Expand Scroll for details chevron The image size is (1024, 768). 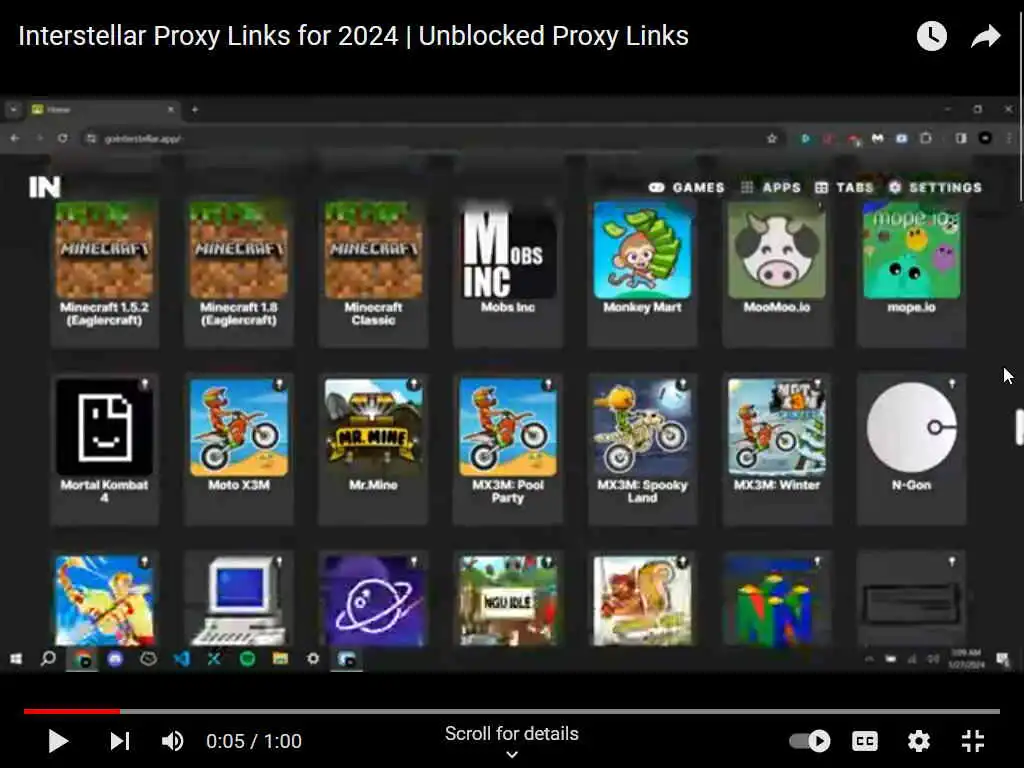pos(512,754)
